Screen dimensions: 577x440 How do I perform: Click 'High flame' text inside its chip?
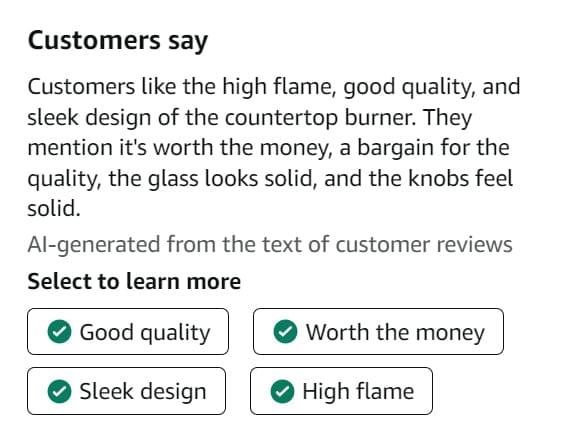358,391
